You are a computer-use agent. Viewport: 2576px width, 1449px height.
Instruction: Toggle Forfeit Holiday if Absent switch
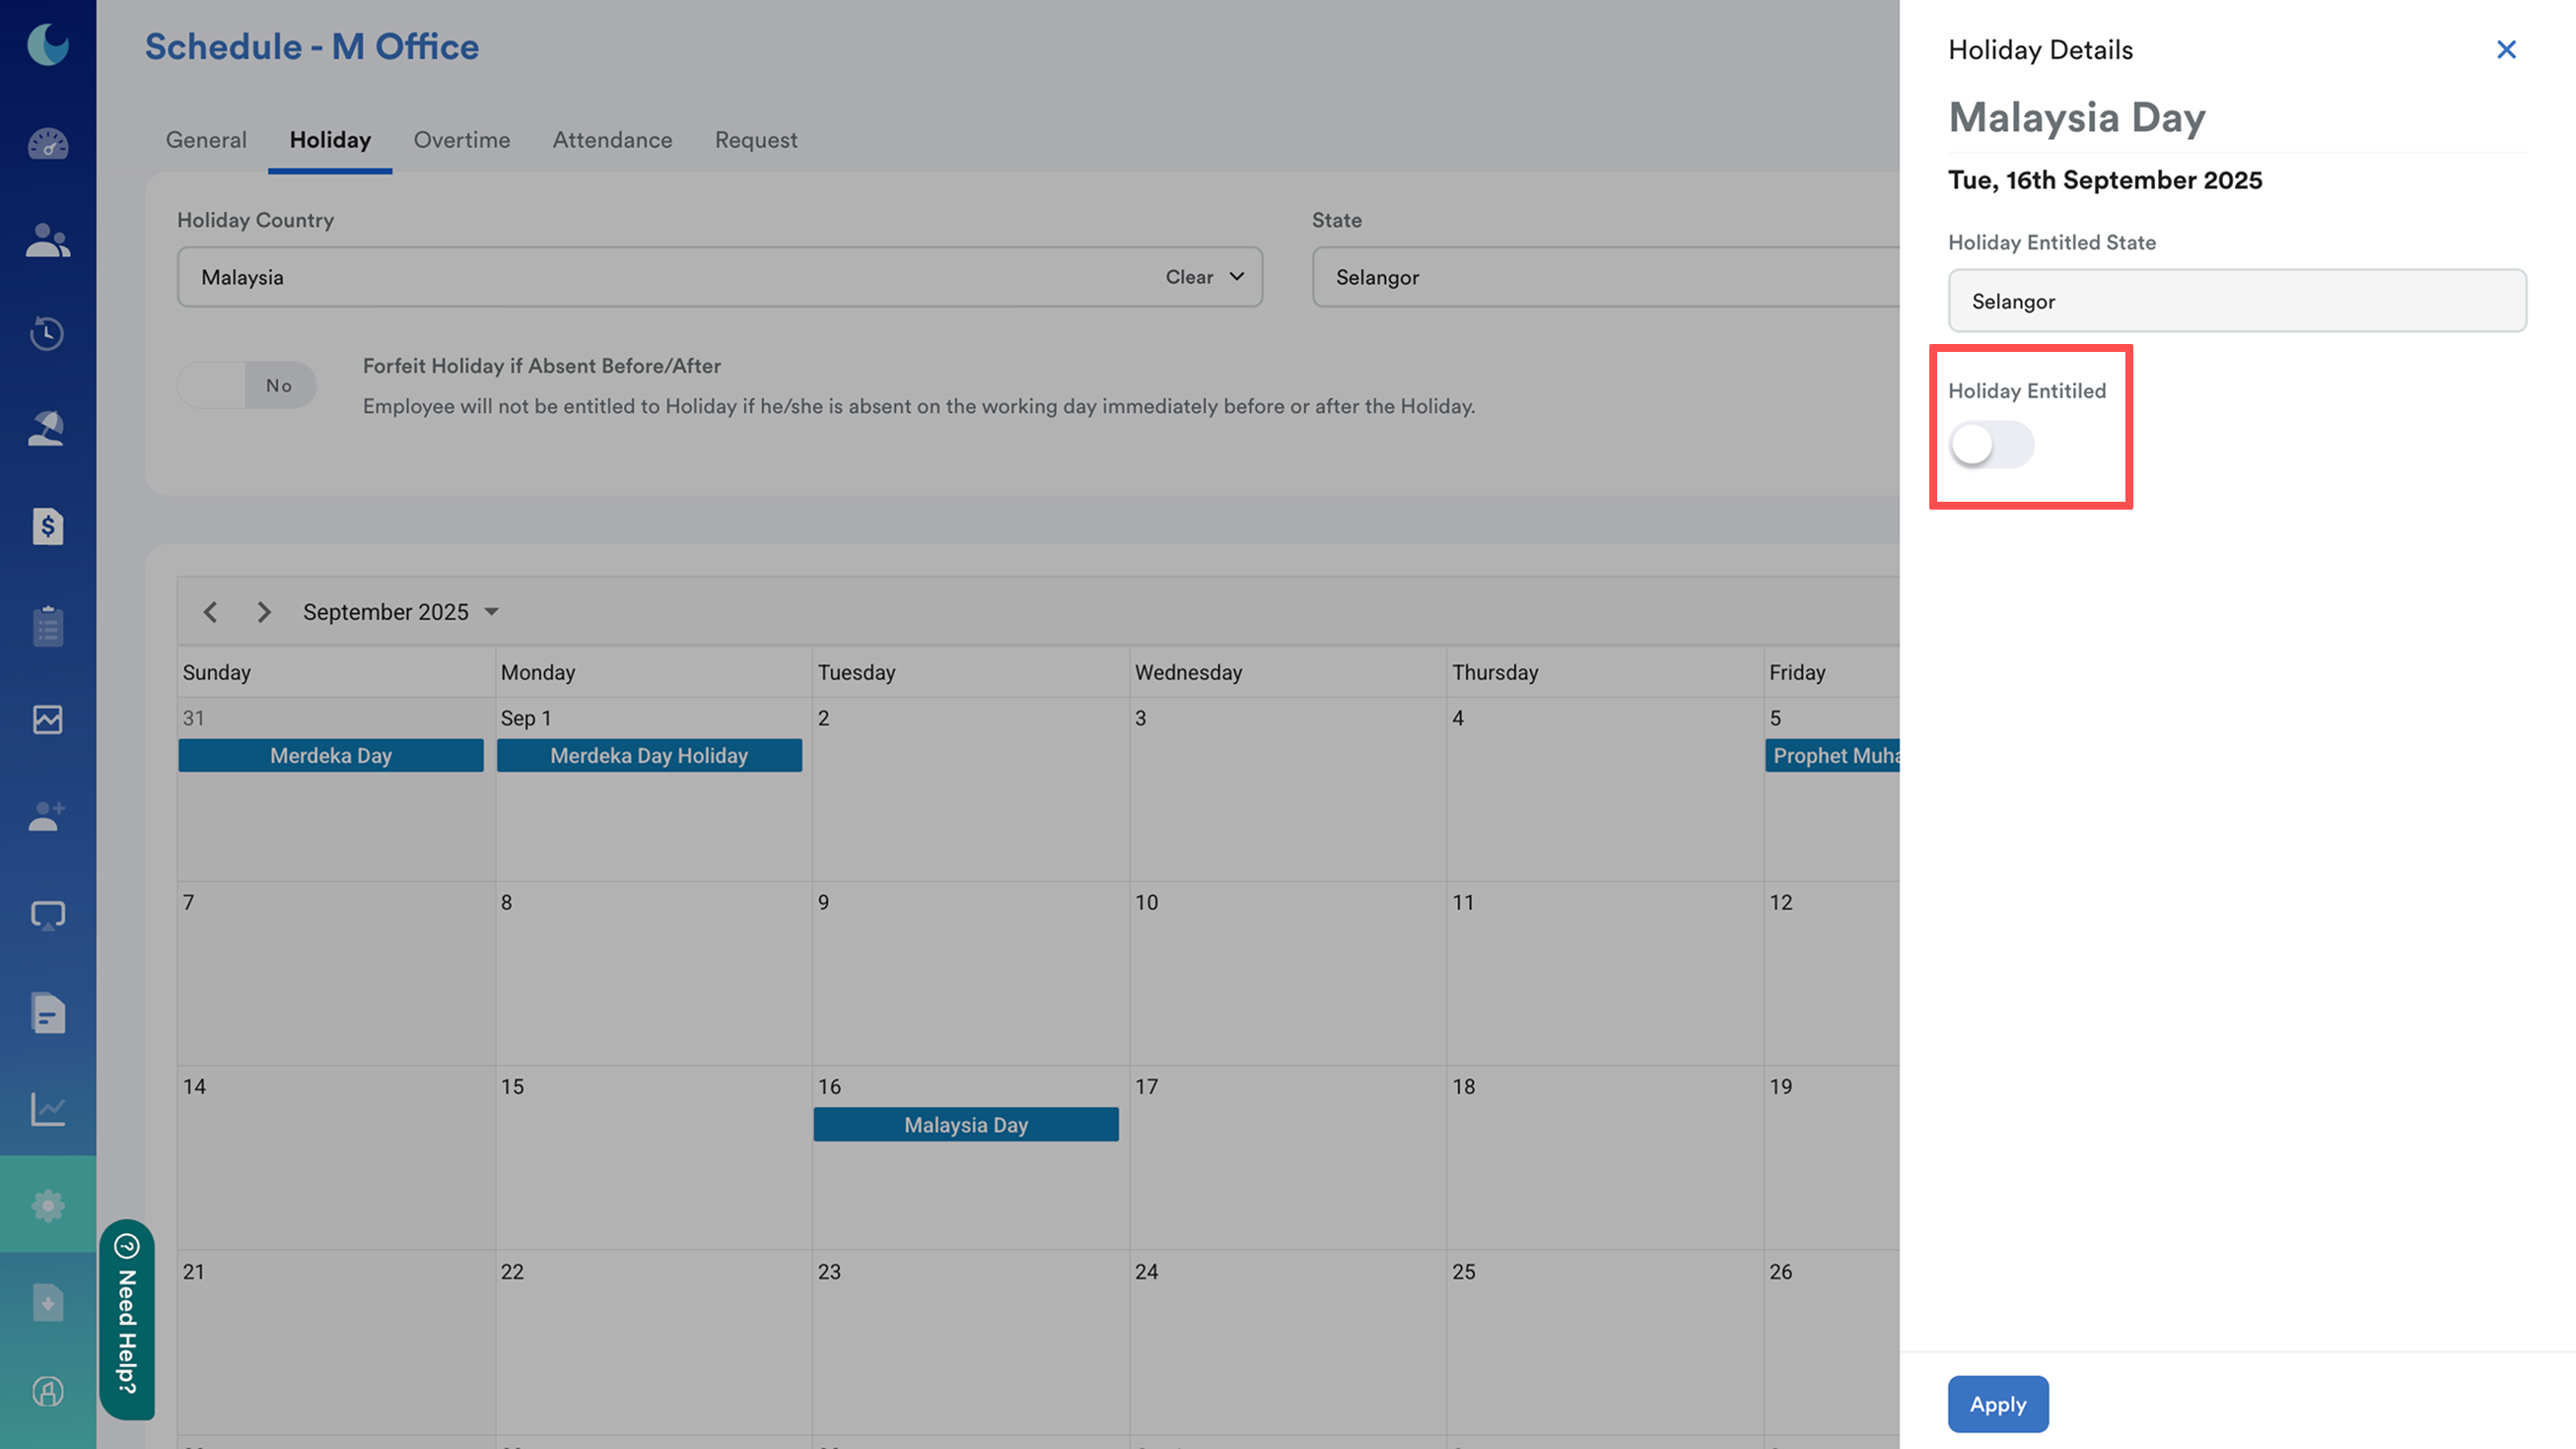point(247,385)
